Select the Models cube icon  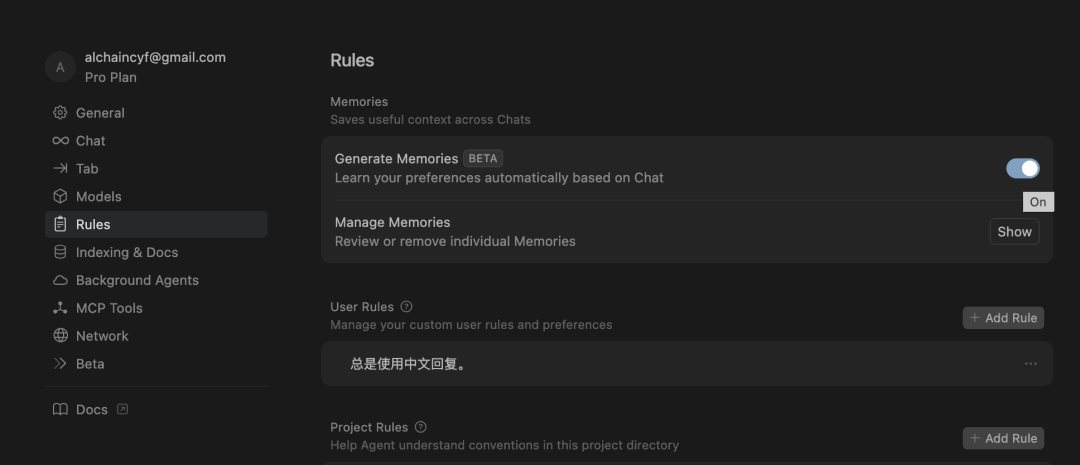click(61, 196)
